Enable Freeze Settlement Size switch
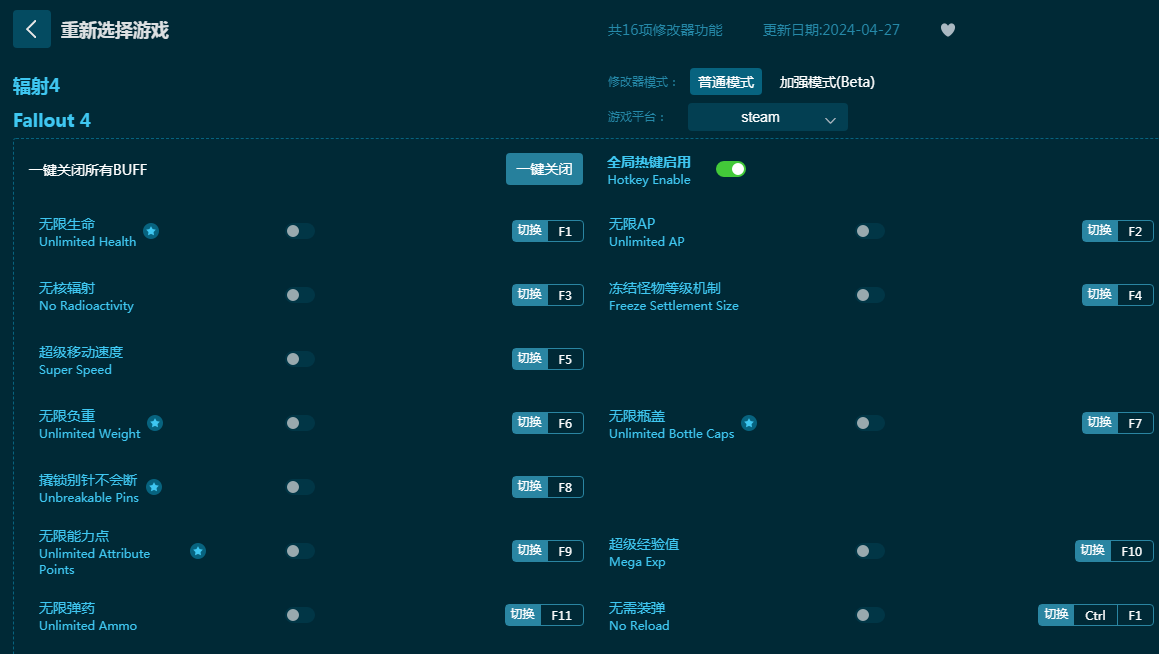 (x=870, y=295)
